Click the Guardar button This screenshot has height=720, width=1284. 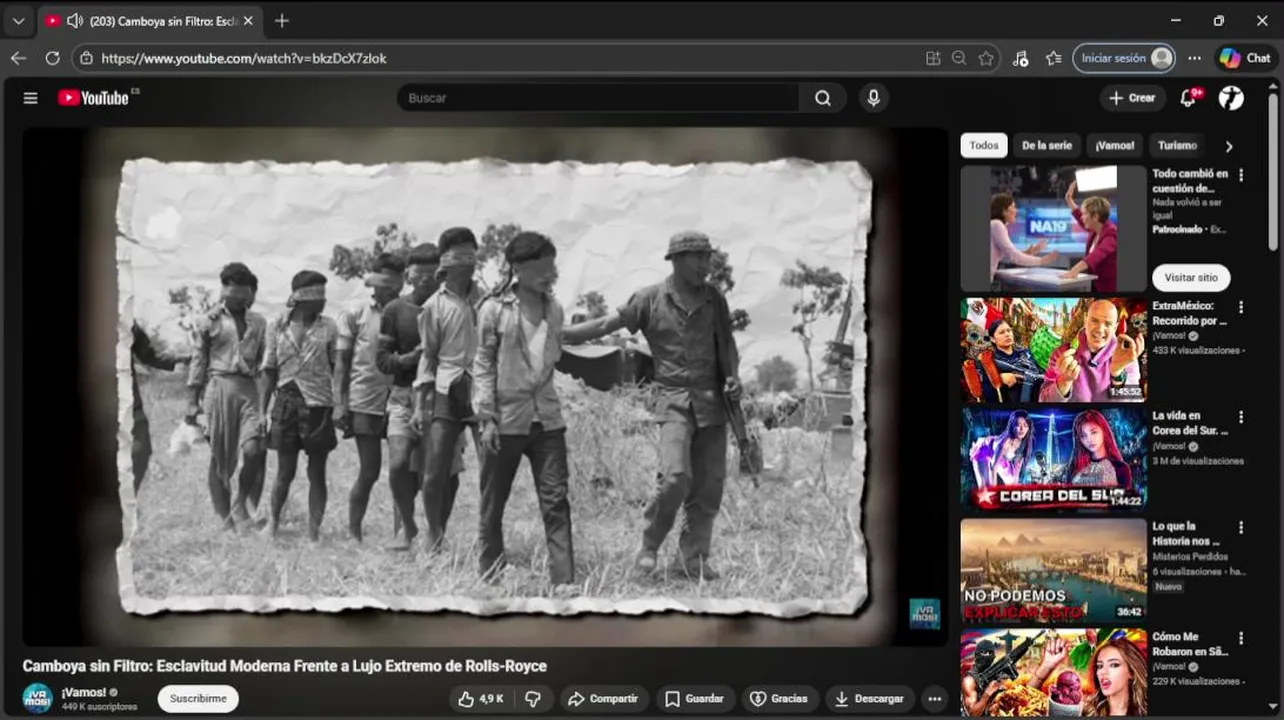[694, 699]
